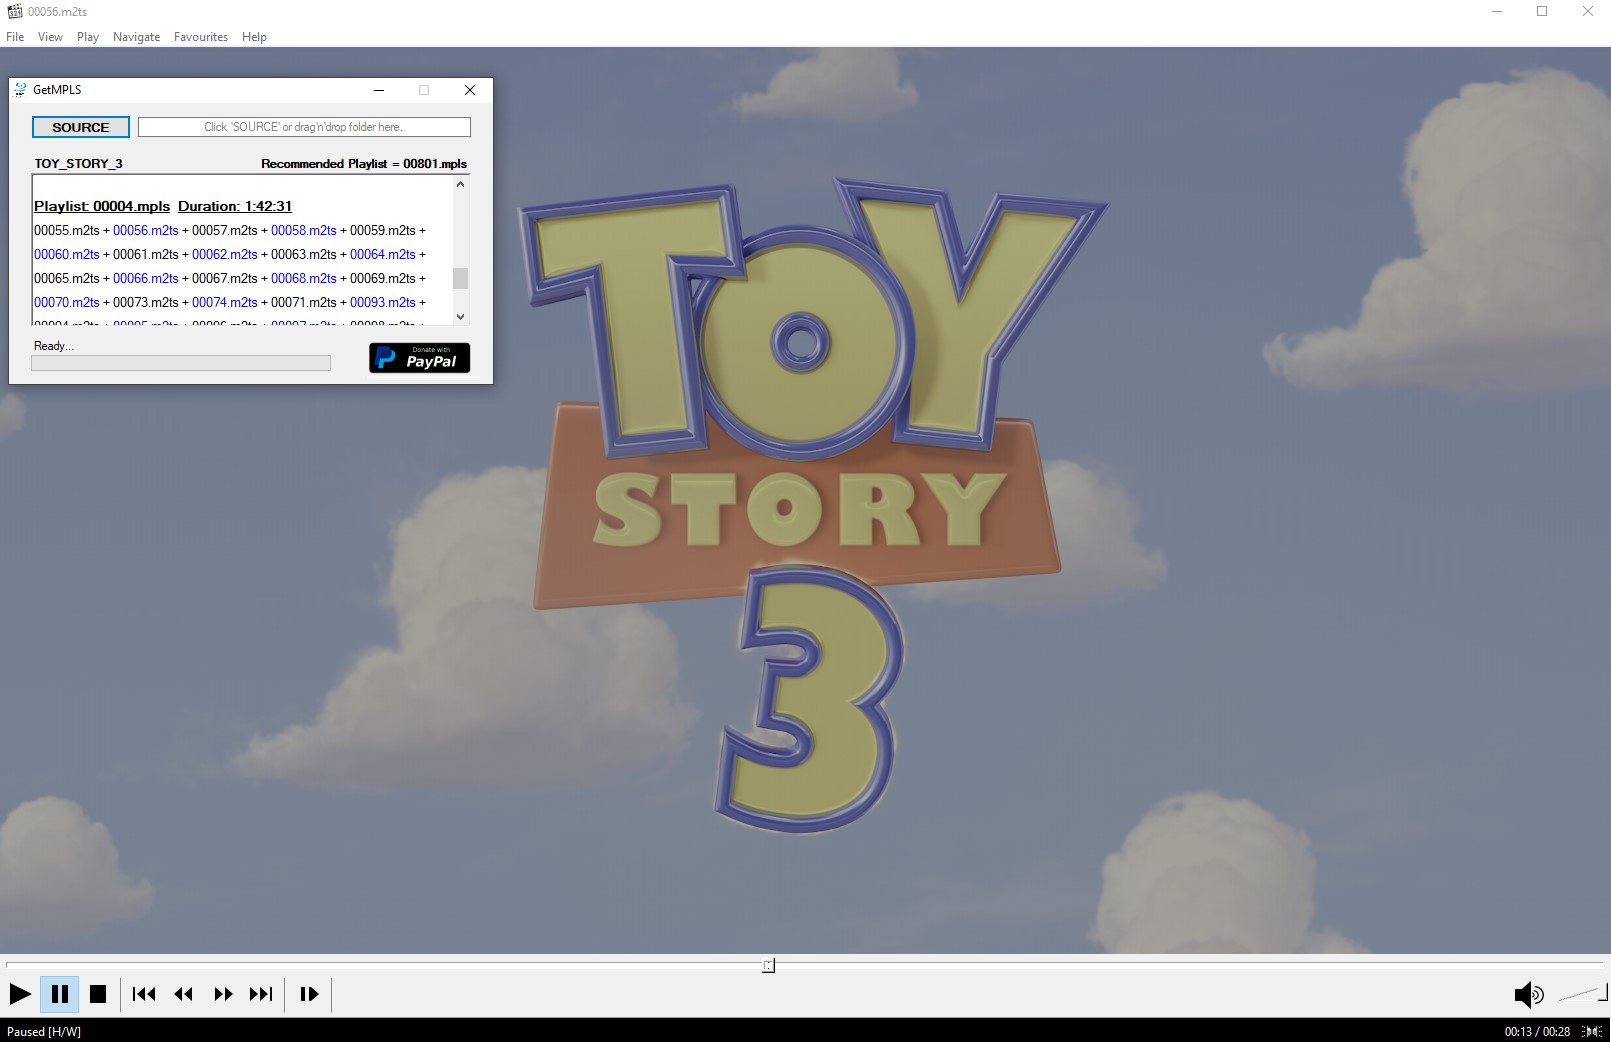Click the Donate with PayPal button

click(419, 358)
